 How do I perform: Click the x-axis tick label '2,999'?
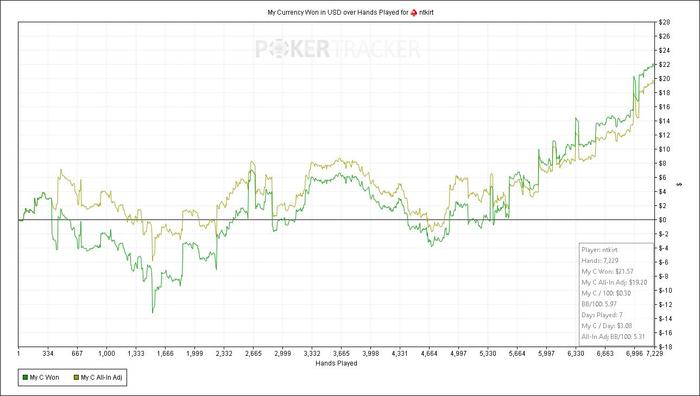[x=283, y=354]
